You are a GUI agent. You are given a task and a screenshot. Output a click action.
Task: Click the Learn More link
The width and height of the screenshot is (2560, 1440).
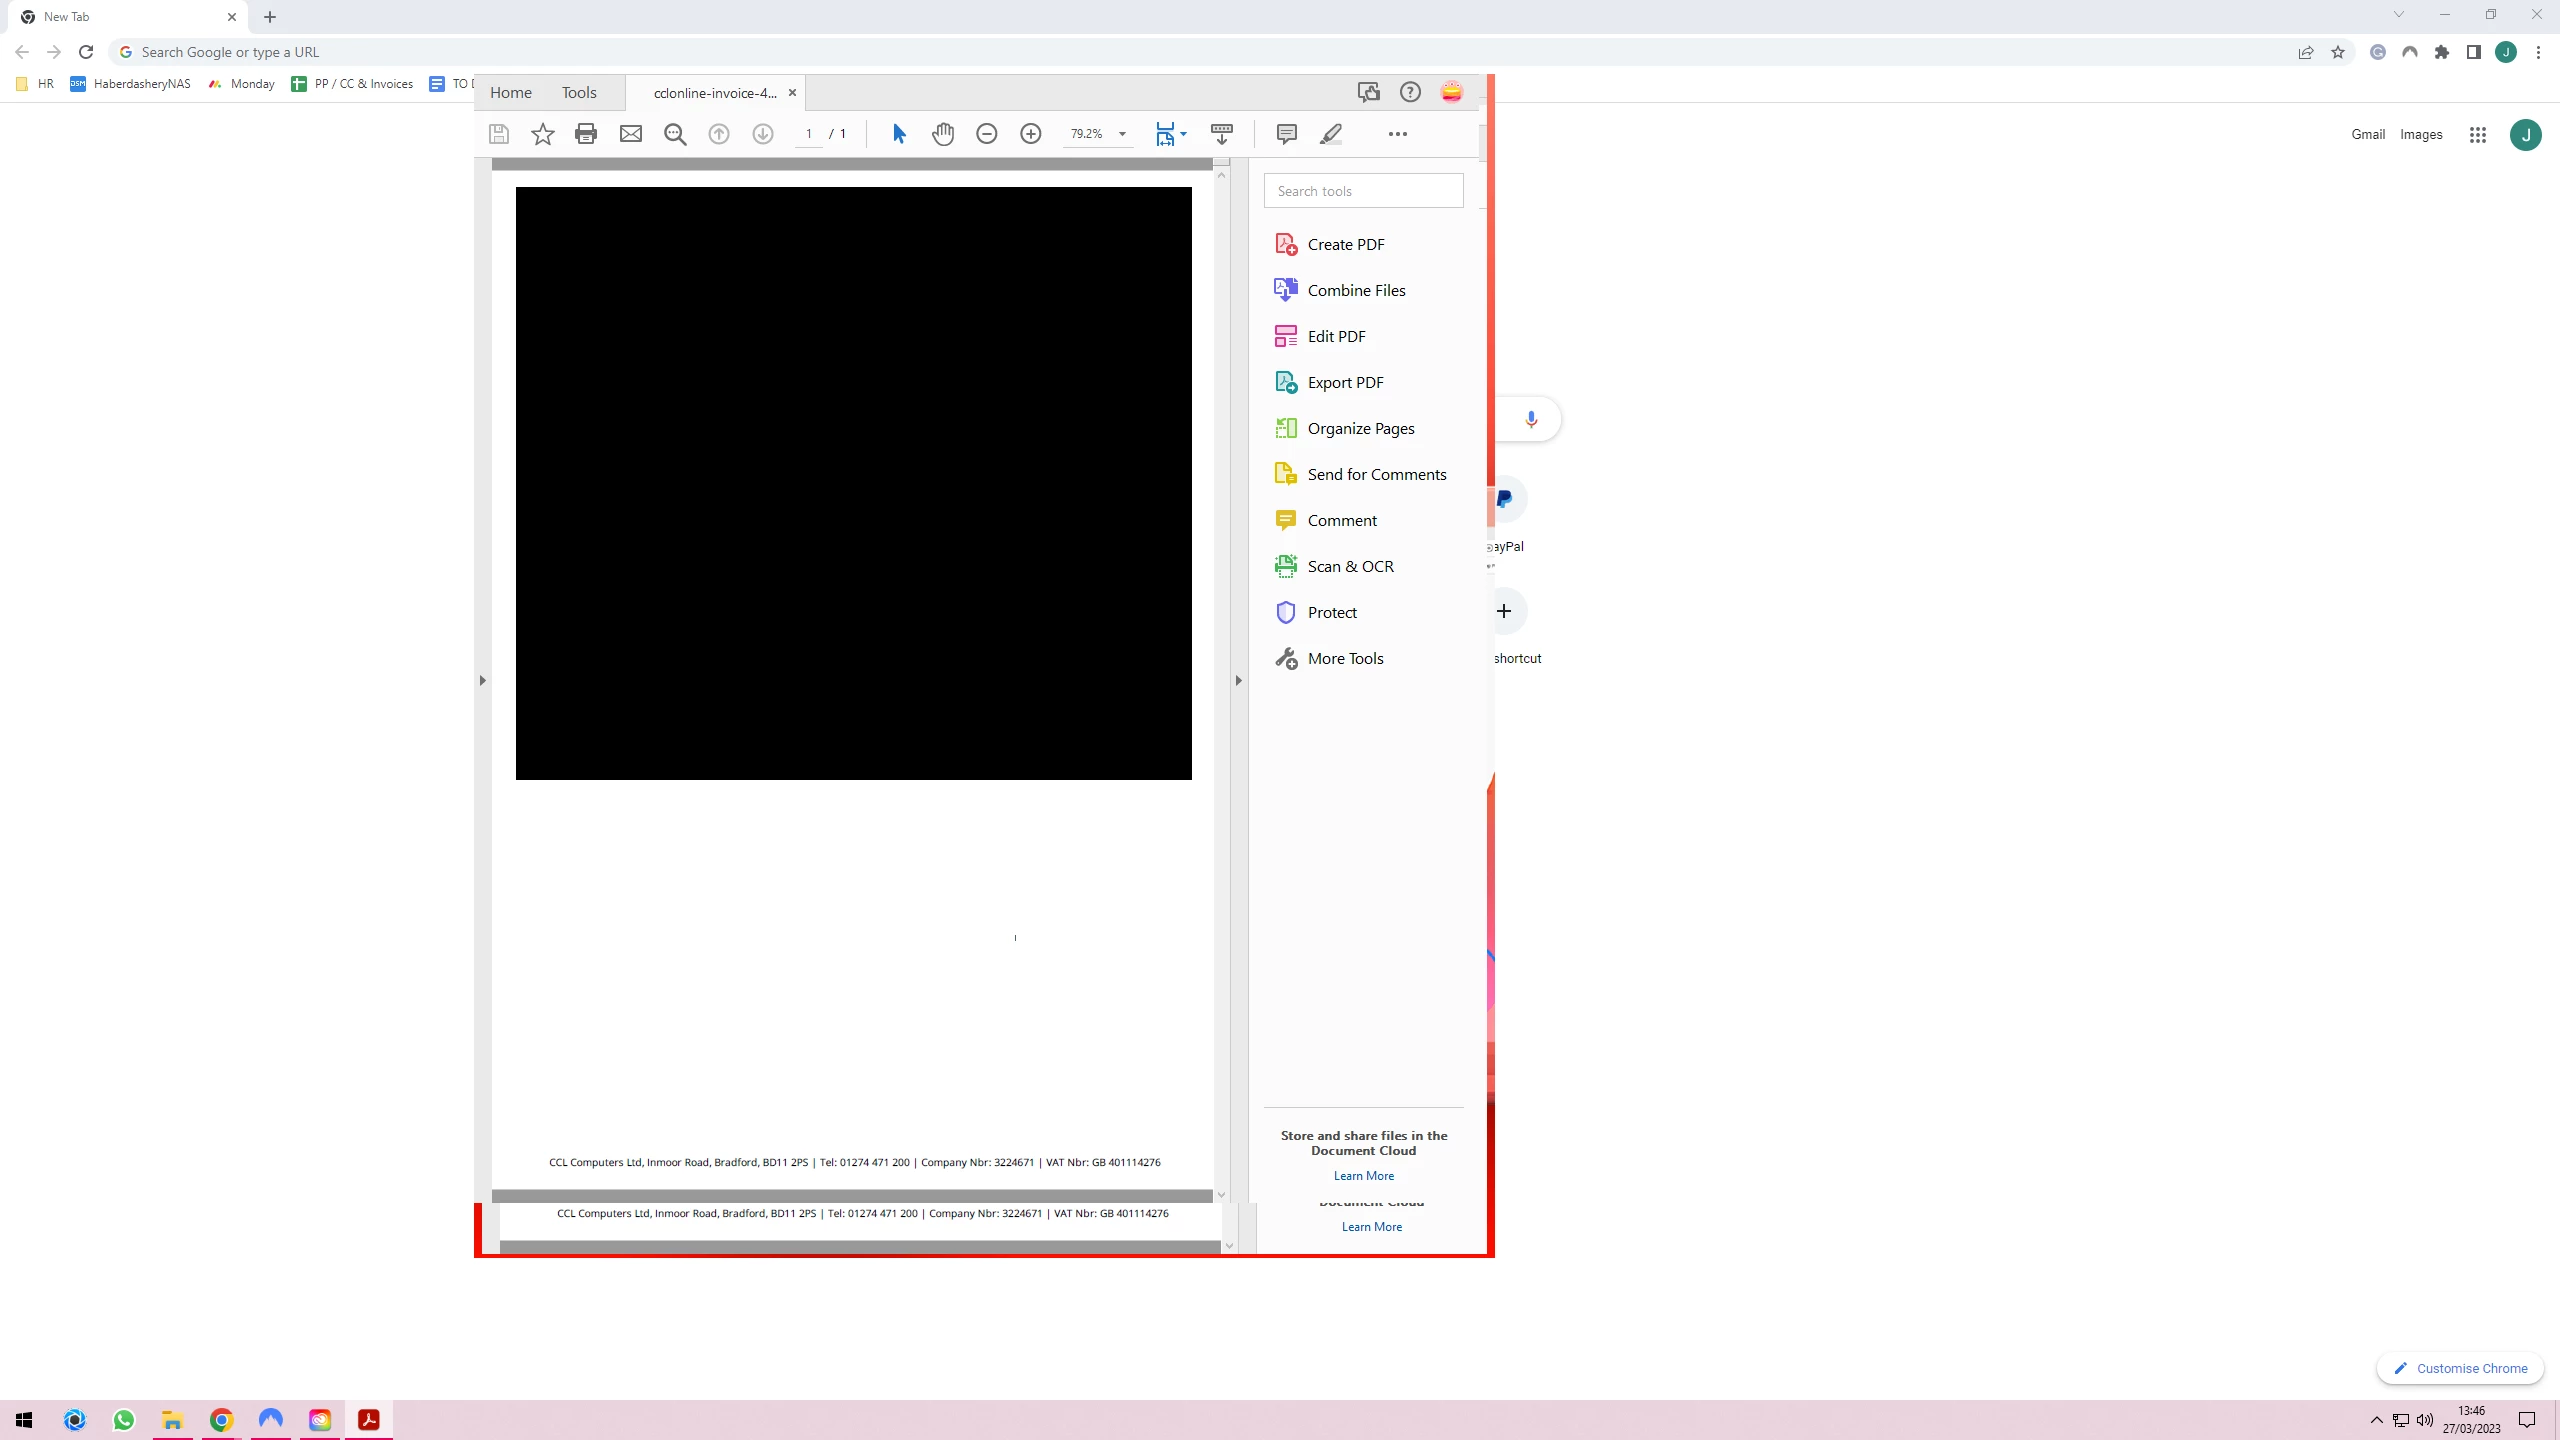1363,1176
